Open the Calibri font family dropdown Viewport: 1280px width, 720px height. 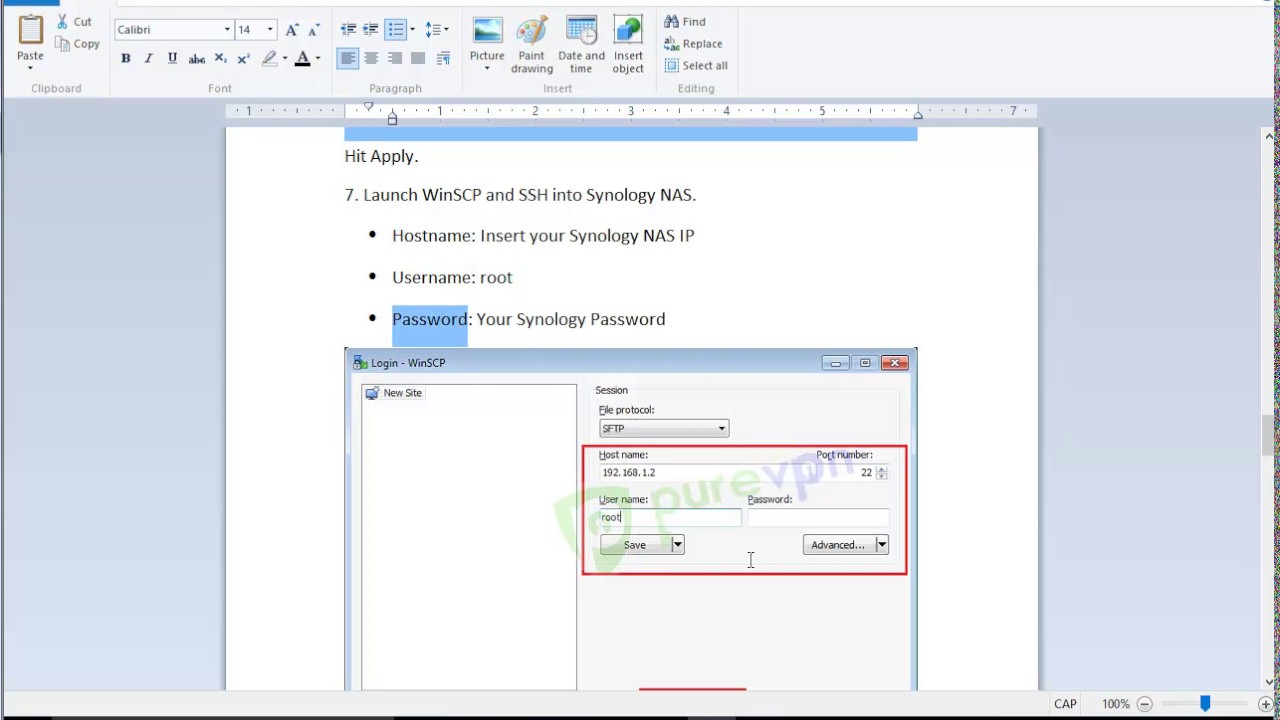pyautogui.click(x=227, y=30)
